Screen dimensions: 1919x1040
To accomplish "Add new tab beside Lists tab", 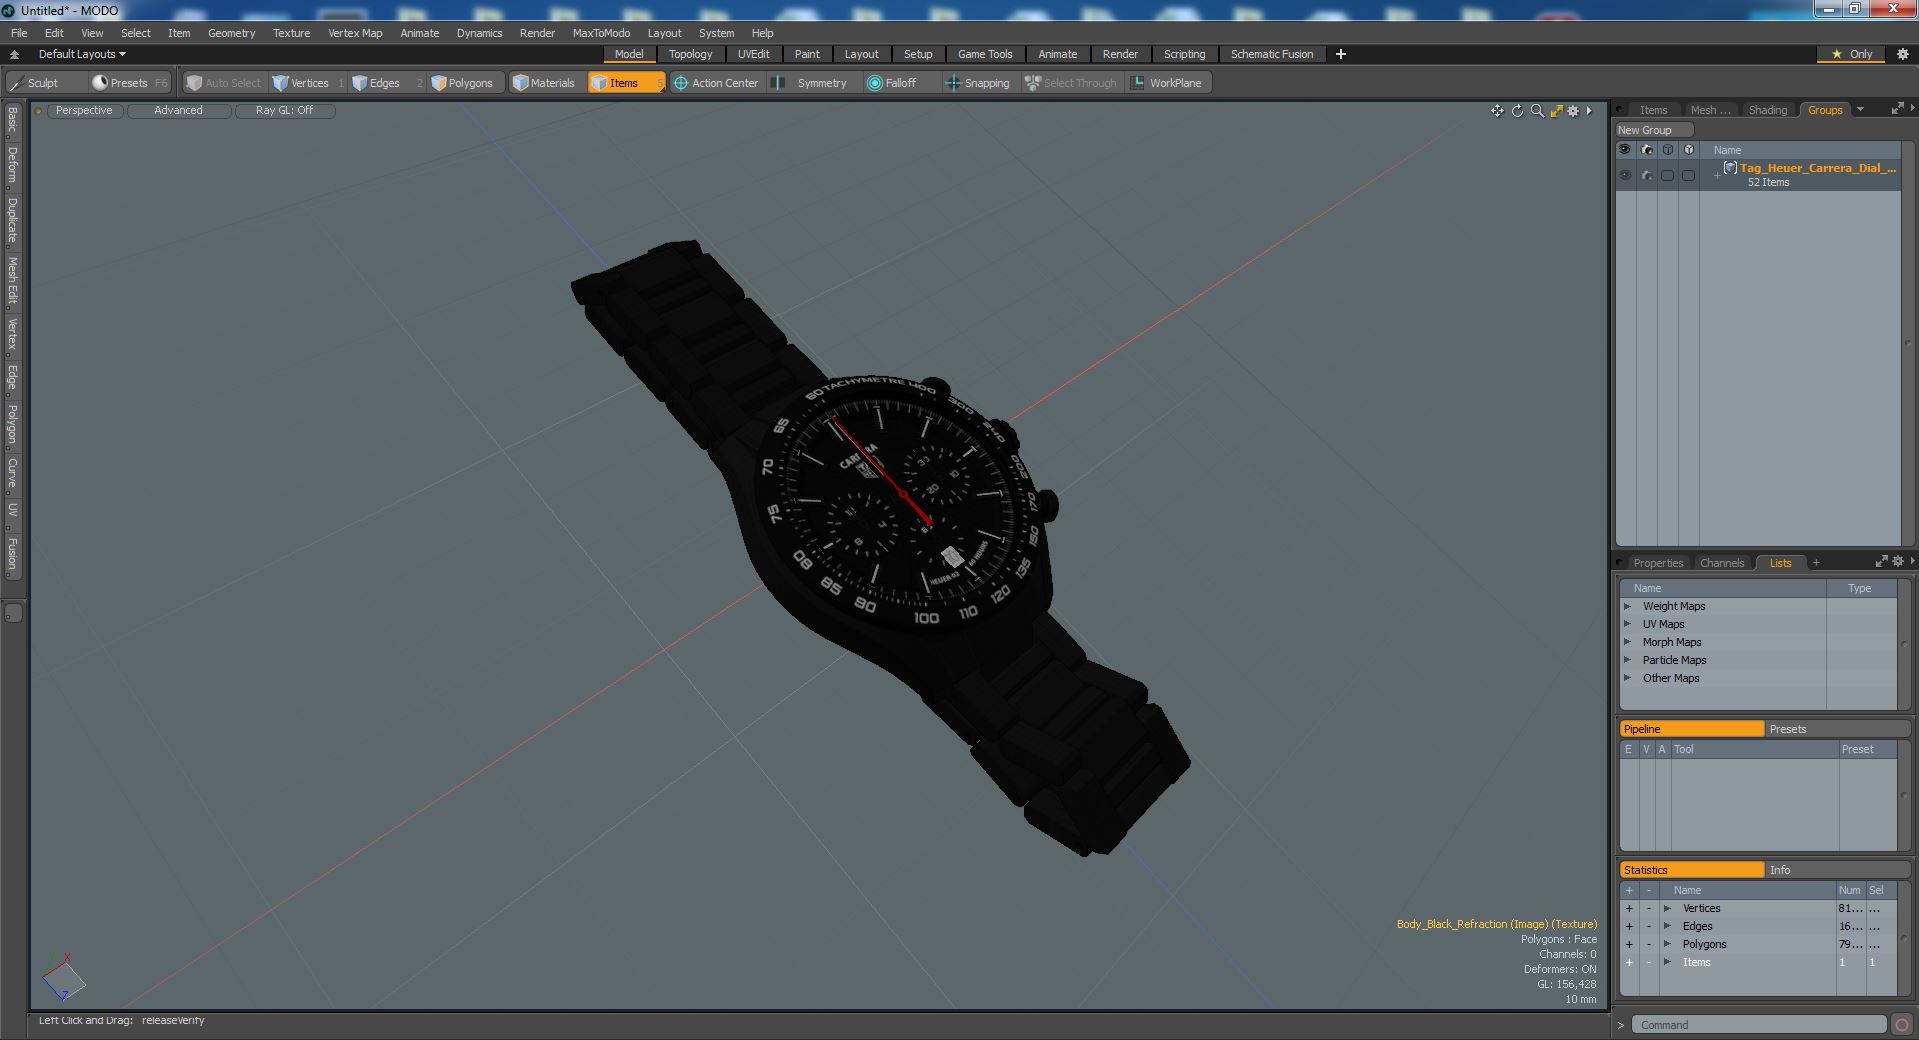I will point(1816,562).
